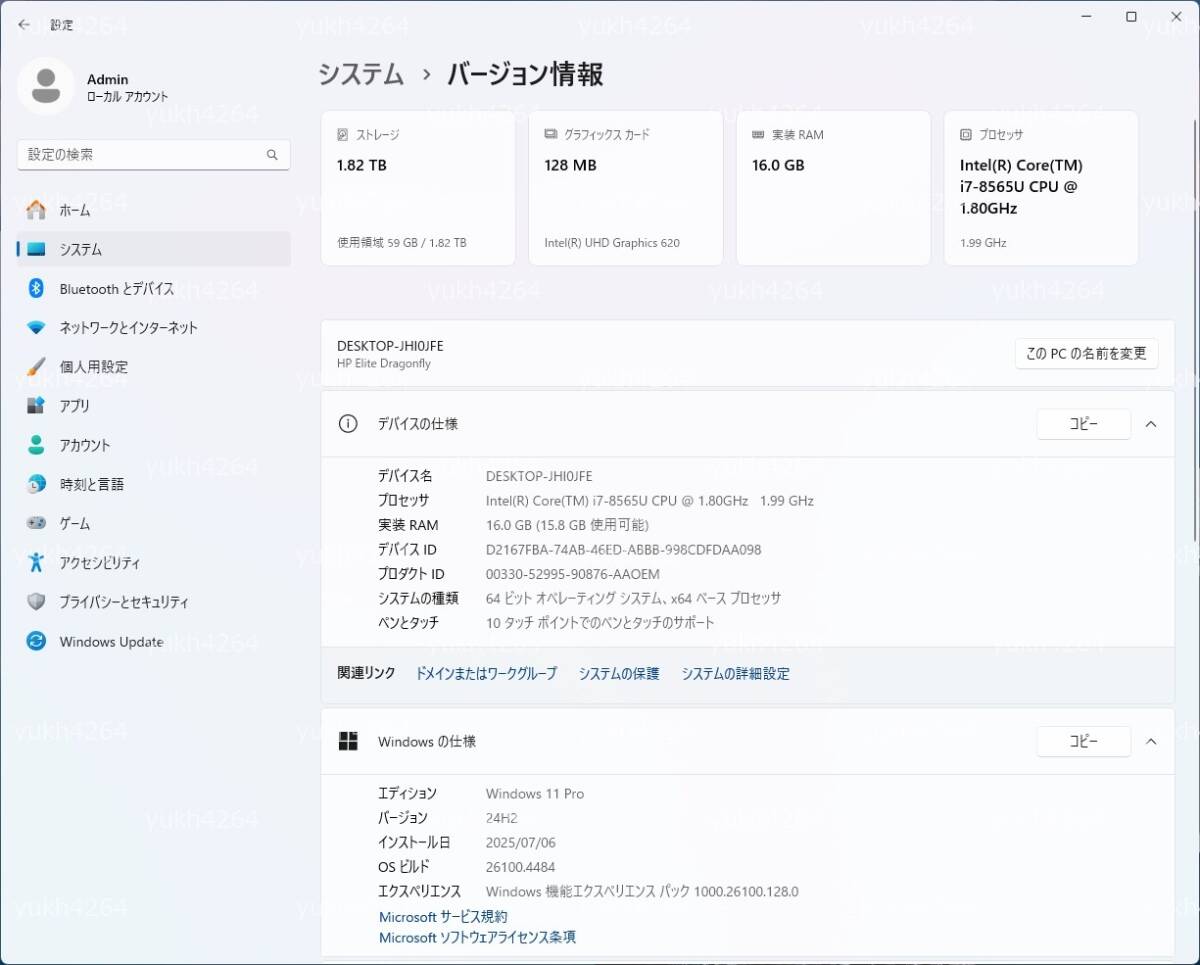Select device ID value D2167FBA-74AB-46ED-ABBB-998CDFDAA098
Viewport: 1200px width, 965px height.
click(623, 550)
